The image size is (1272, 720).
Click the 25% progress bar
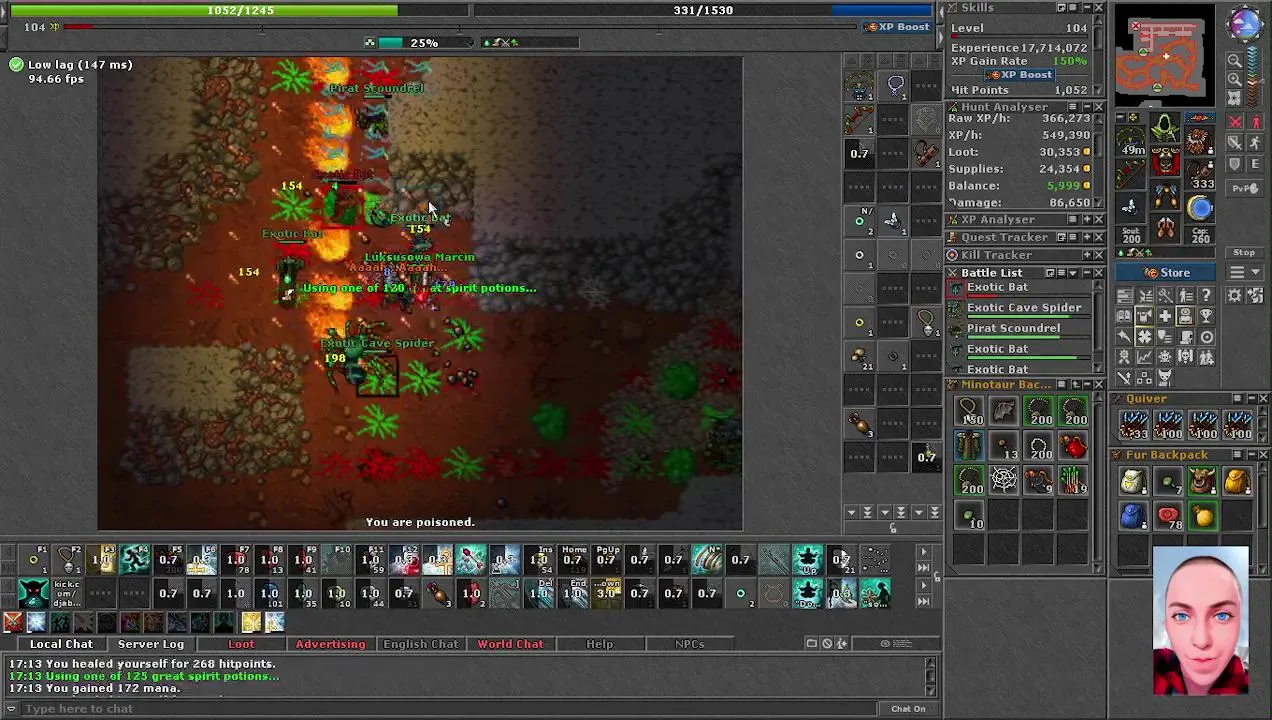click(x=425, y=43)
